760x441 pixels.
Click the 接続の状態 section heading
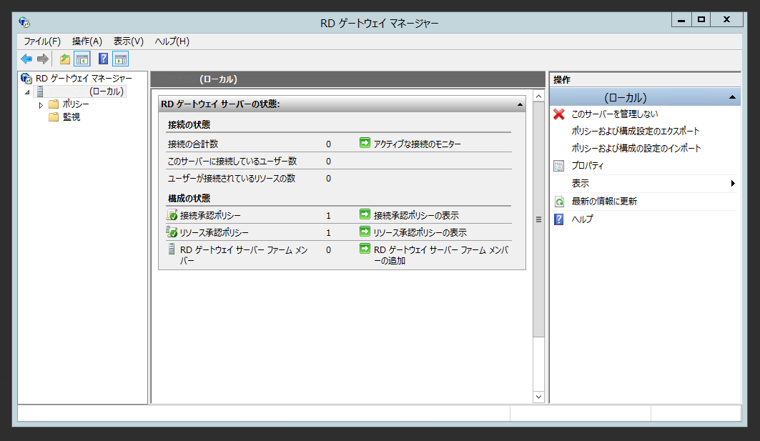point(189,125)
